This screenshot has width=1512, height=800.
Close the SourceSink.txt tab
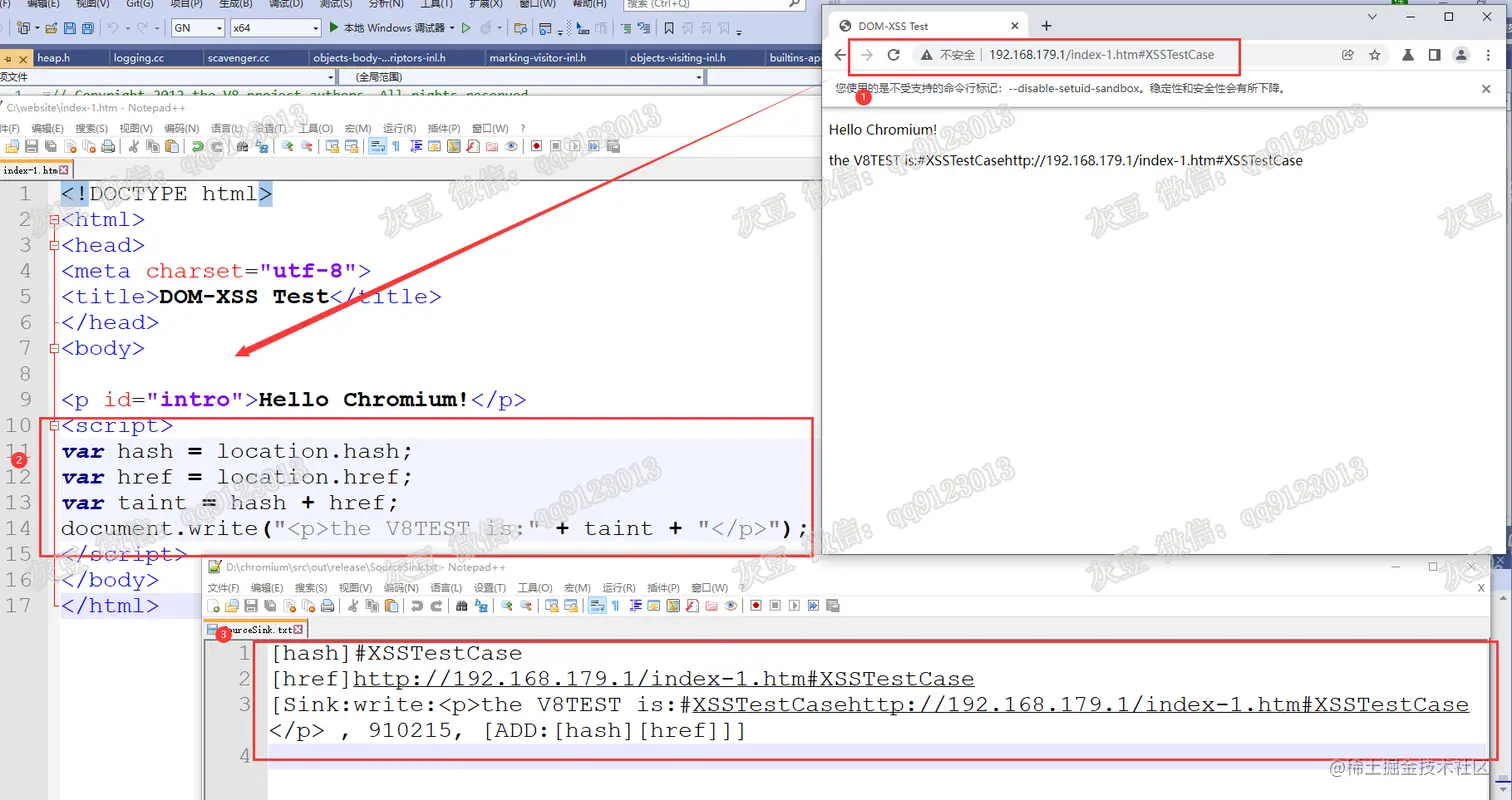pos(298,629)
